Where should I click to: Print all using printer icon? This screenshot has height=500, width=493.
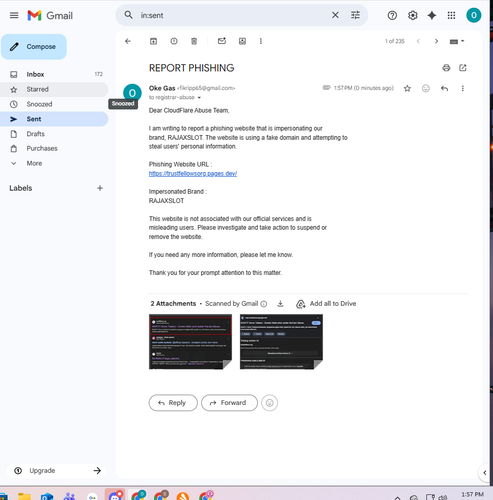coord(446,68)
